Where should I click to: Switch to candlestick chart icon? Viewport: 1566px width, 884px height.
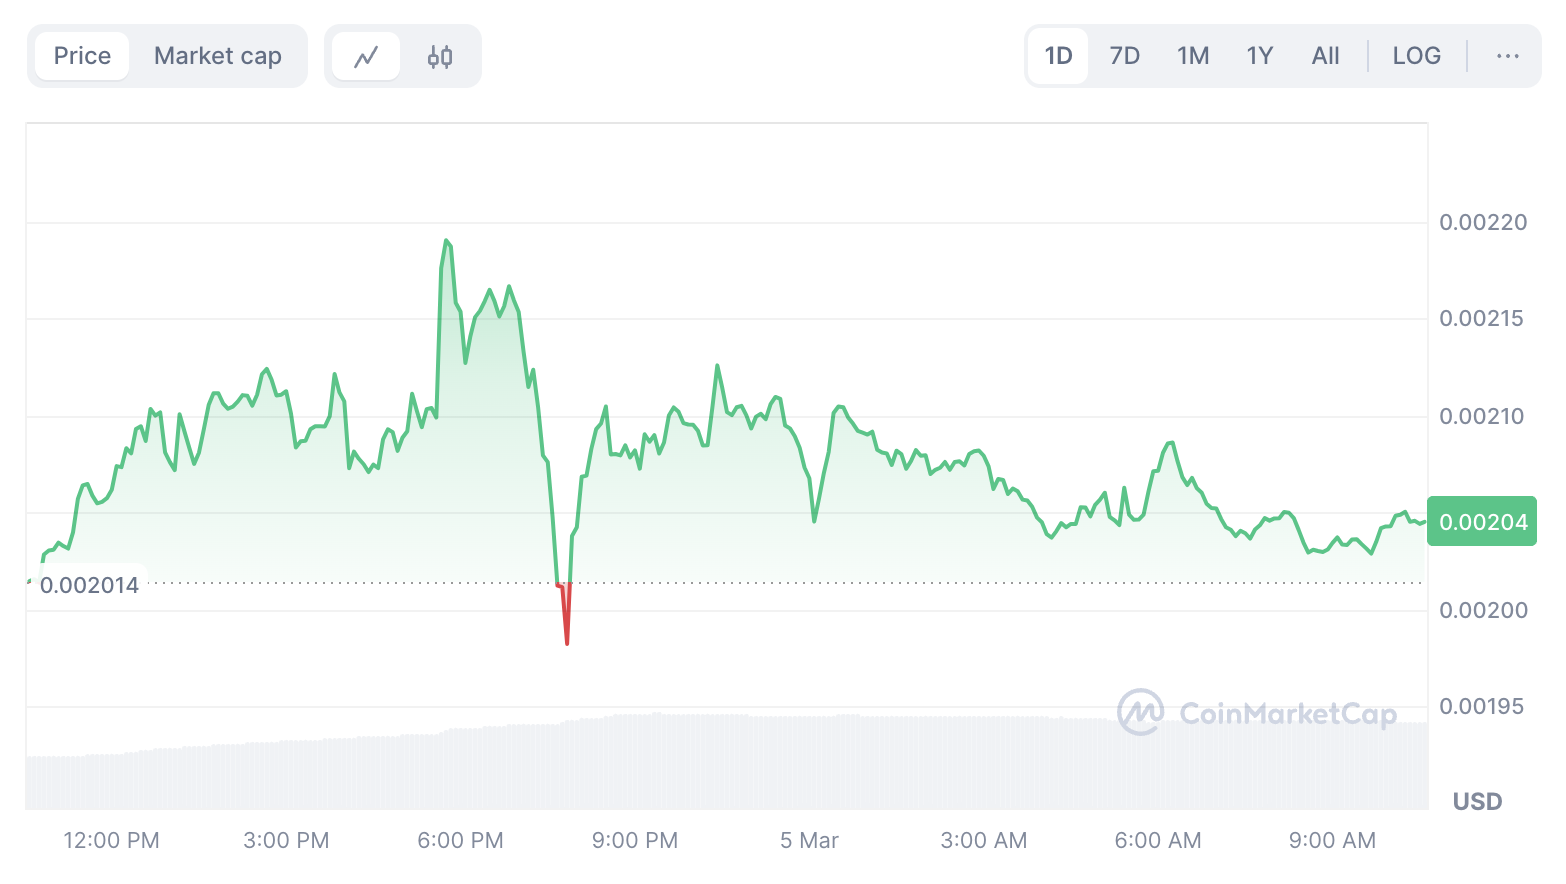(x=440, y=56)
